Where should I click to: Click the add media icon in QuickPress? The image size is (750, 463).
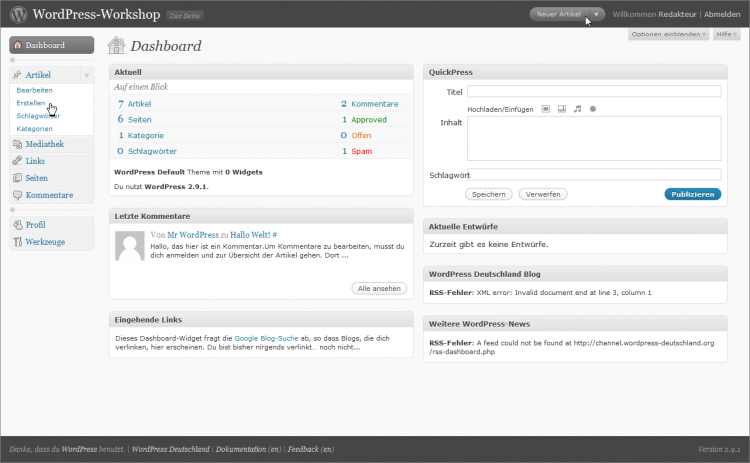[x=593, y=109]
